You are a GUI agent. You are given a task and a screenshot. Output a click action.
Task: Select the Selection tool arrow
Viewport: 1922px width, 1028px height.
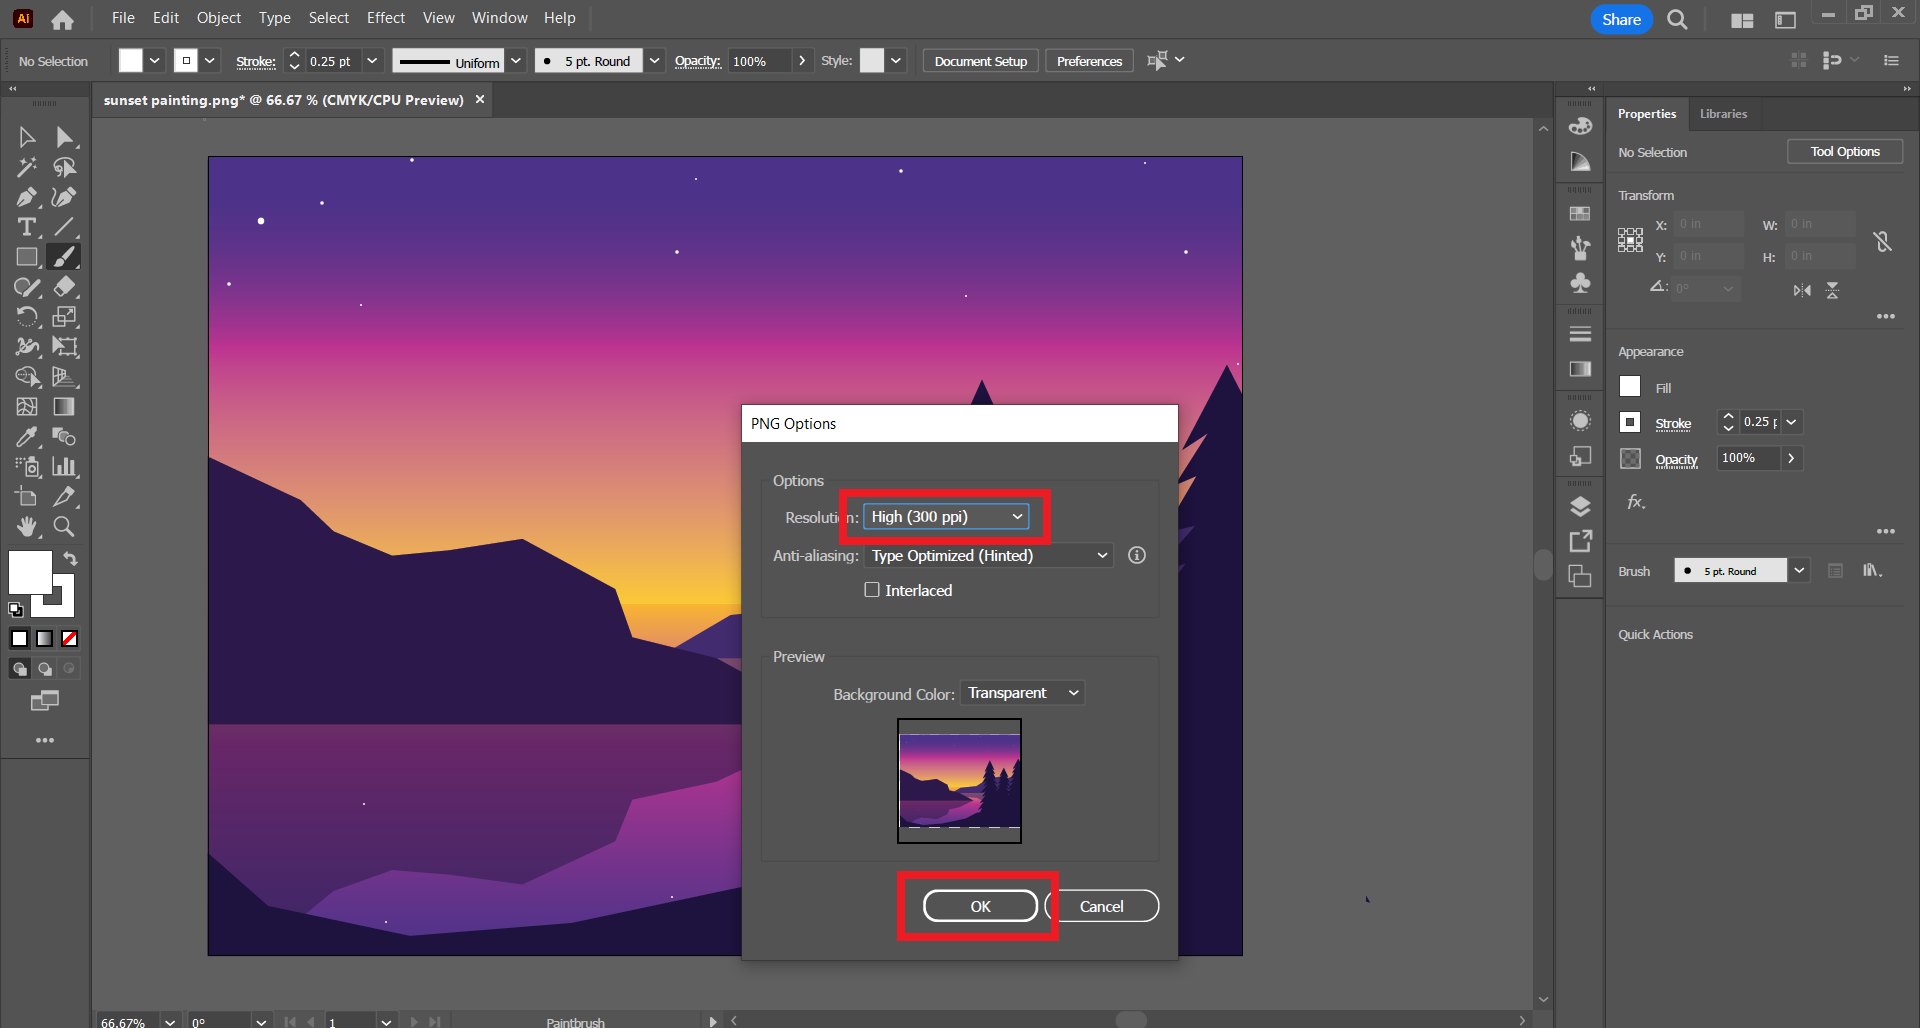pos(27,137)
